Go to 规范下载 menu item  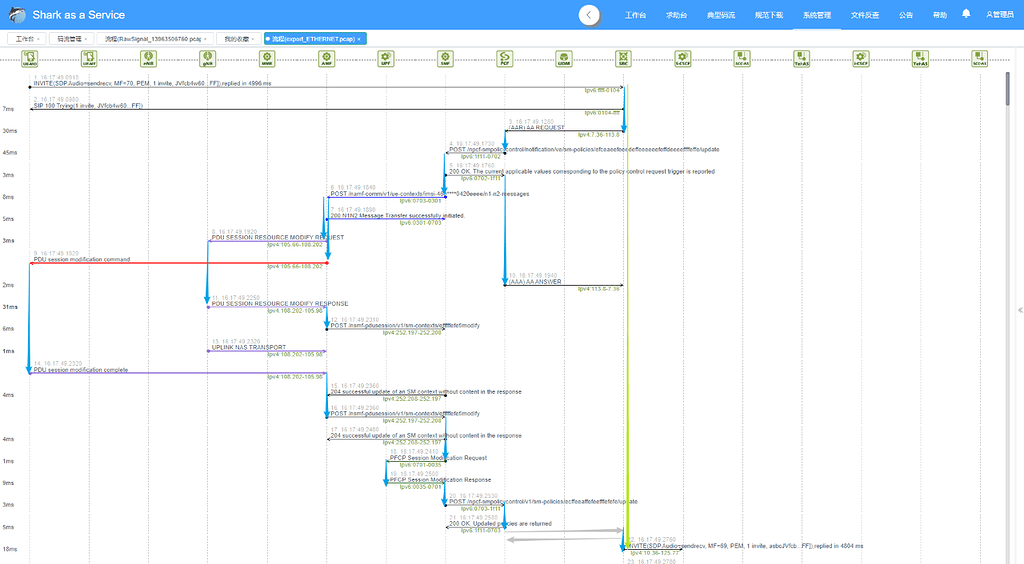coord(769,15)
